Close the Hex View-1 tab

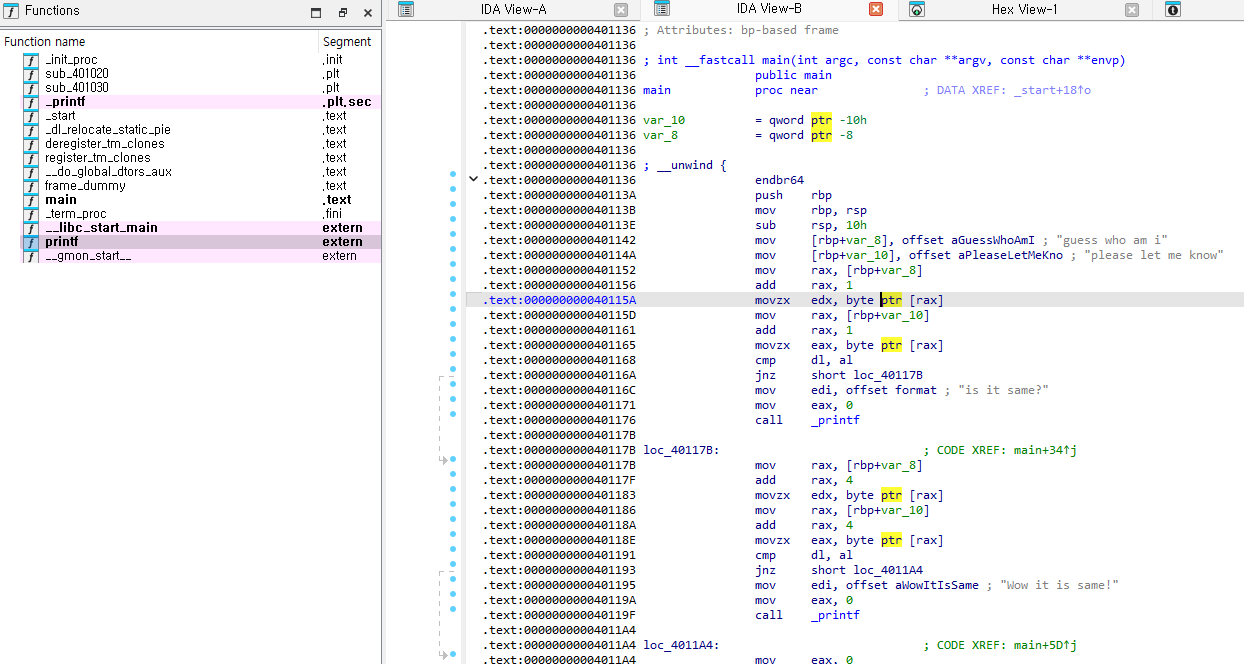[x=1132, y=10]
